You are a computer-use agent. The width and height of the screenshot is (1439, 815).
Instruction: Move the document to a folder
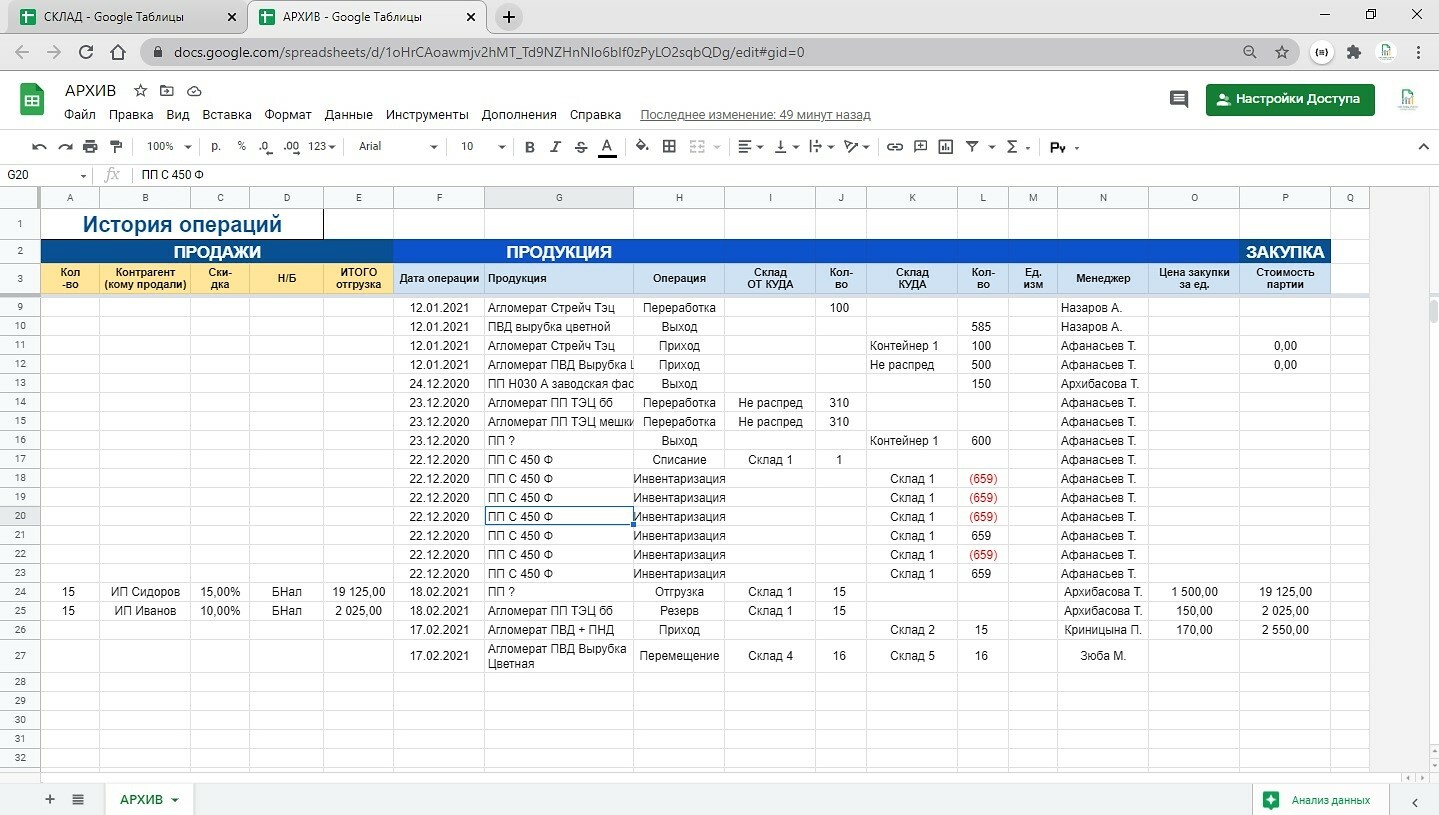(x=167, y=91)
